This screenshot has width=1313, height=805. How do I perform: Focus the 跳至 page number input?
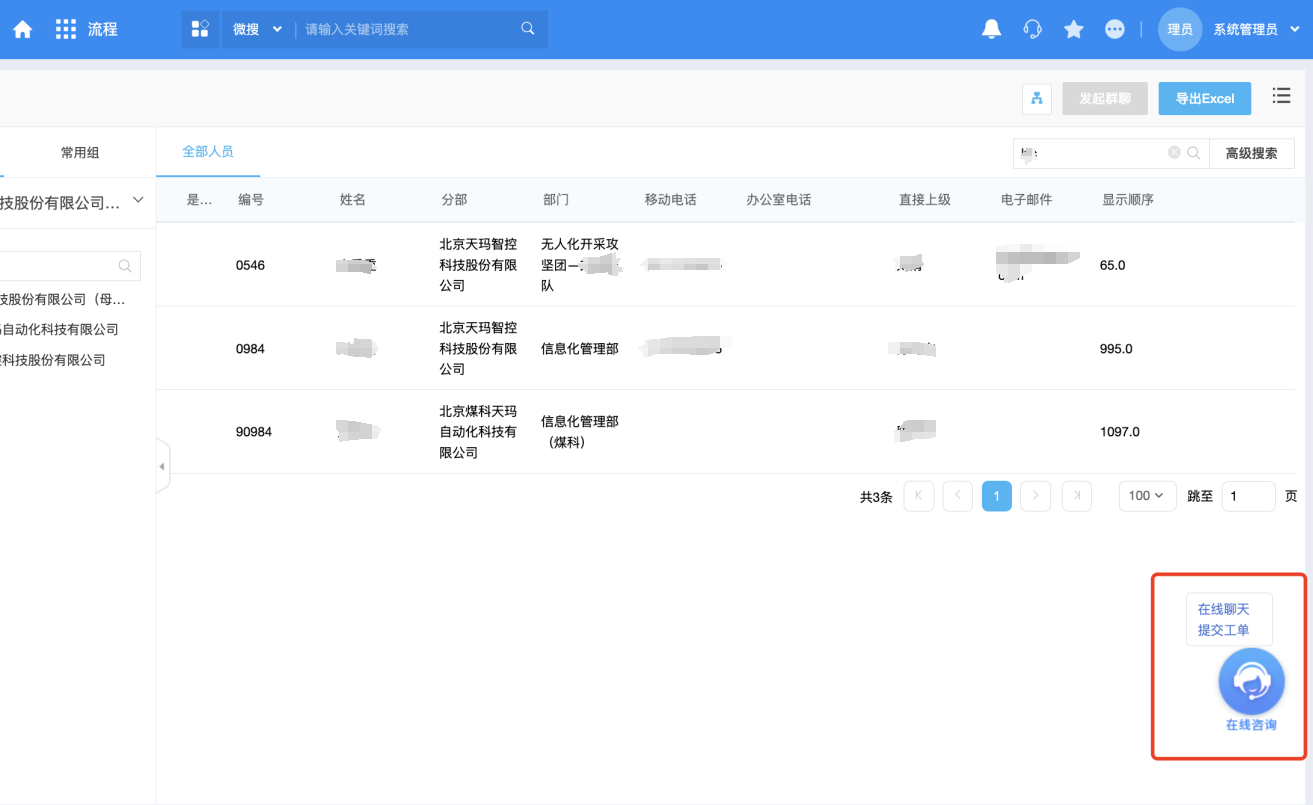pyautogui.click(x=1249, y=496)
